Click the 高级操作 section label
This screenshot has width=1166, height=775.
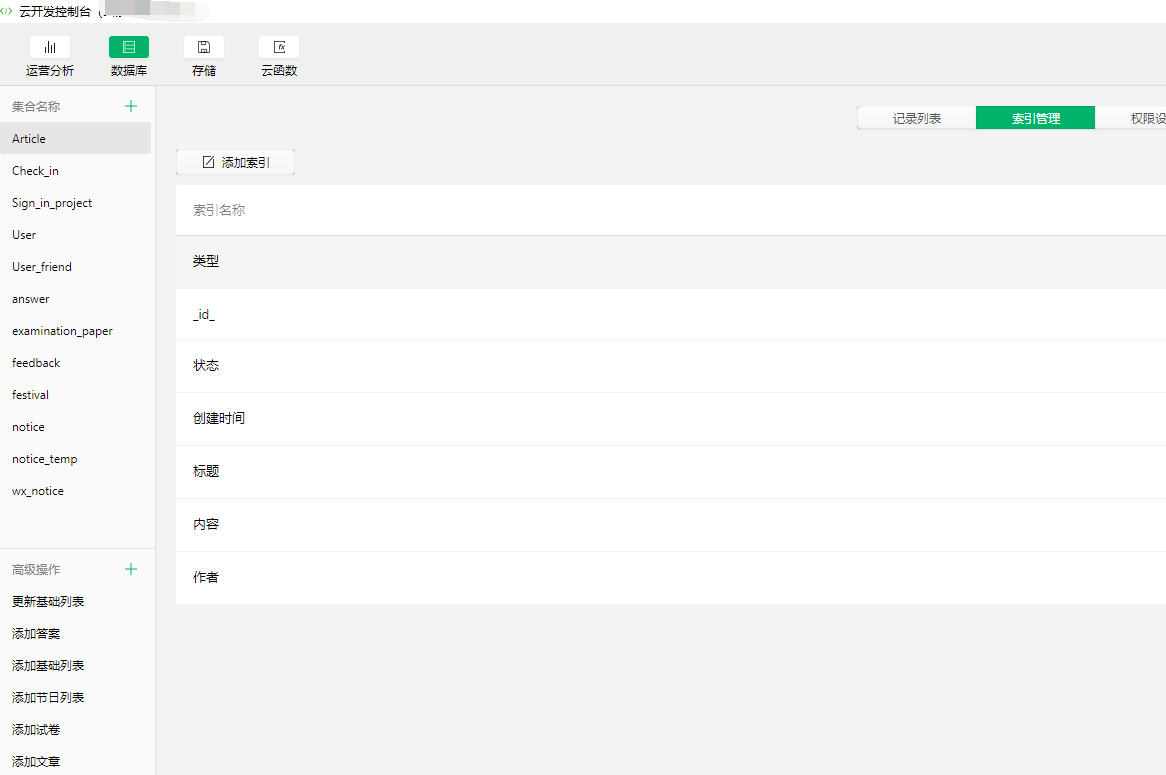click(36, 570)
